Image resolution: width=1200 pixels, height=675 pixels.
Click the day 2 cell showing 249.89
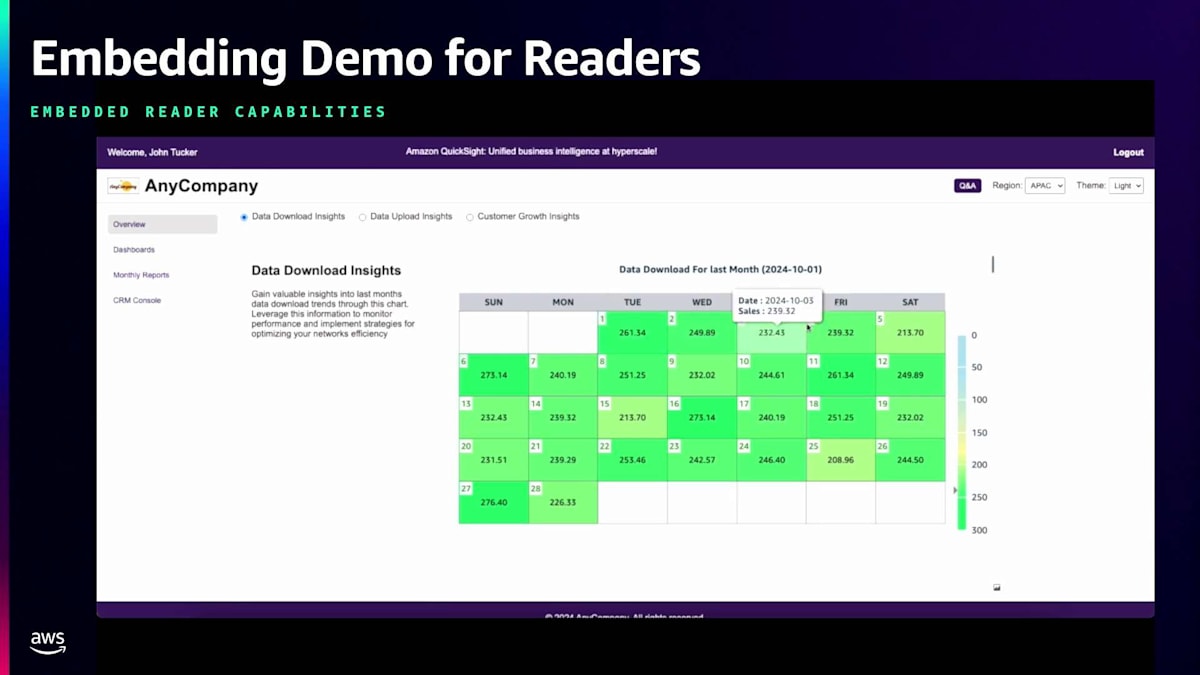click(x=702, y=332)
